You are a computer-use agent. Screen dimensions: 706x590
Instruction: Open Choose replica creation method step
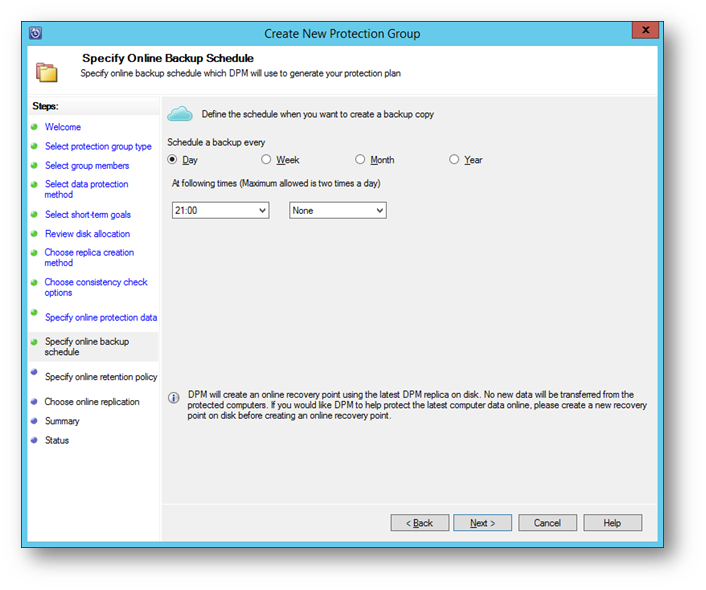(x=89, y=257)
